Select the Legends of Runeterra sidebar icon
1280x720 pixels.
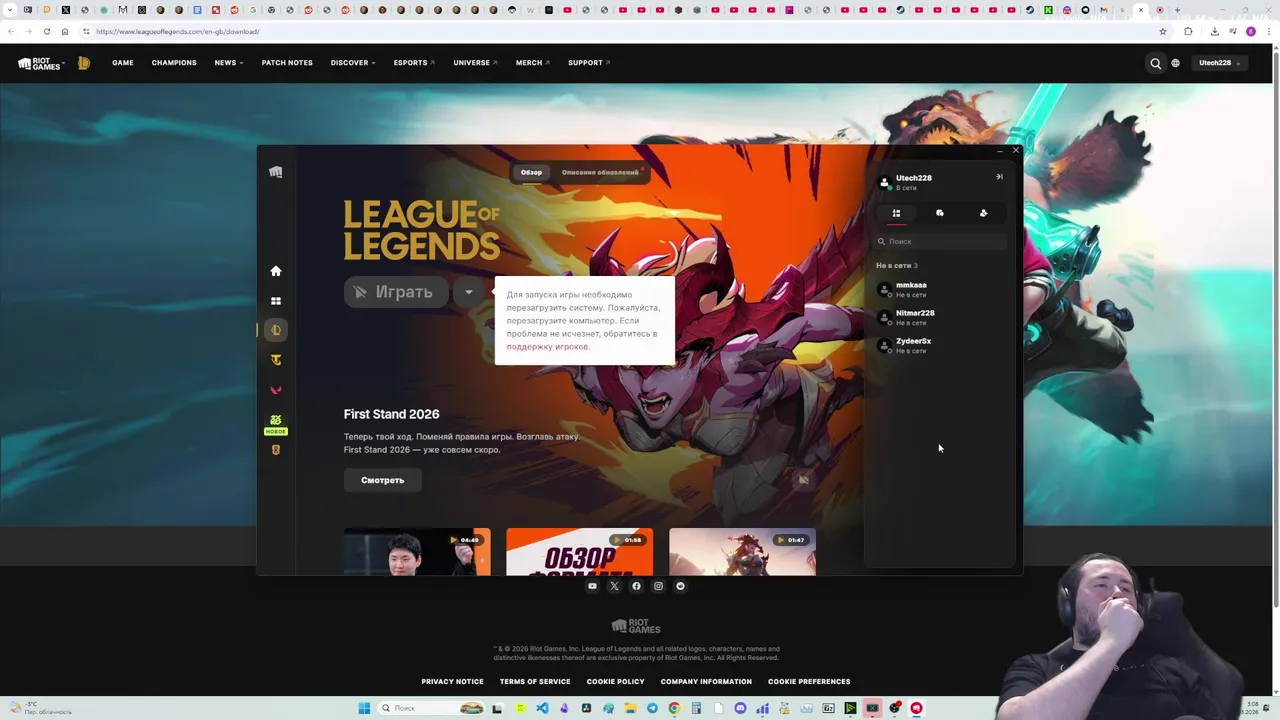(276, 450)
